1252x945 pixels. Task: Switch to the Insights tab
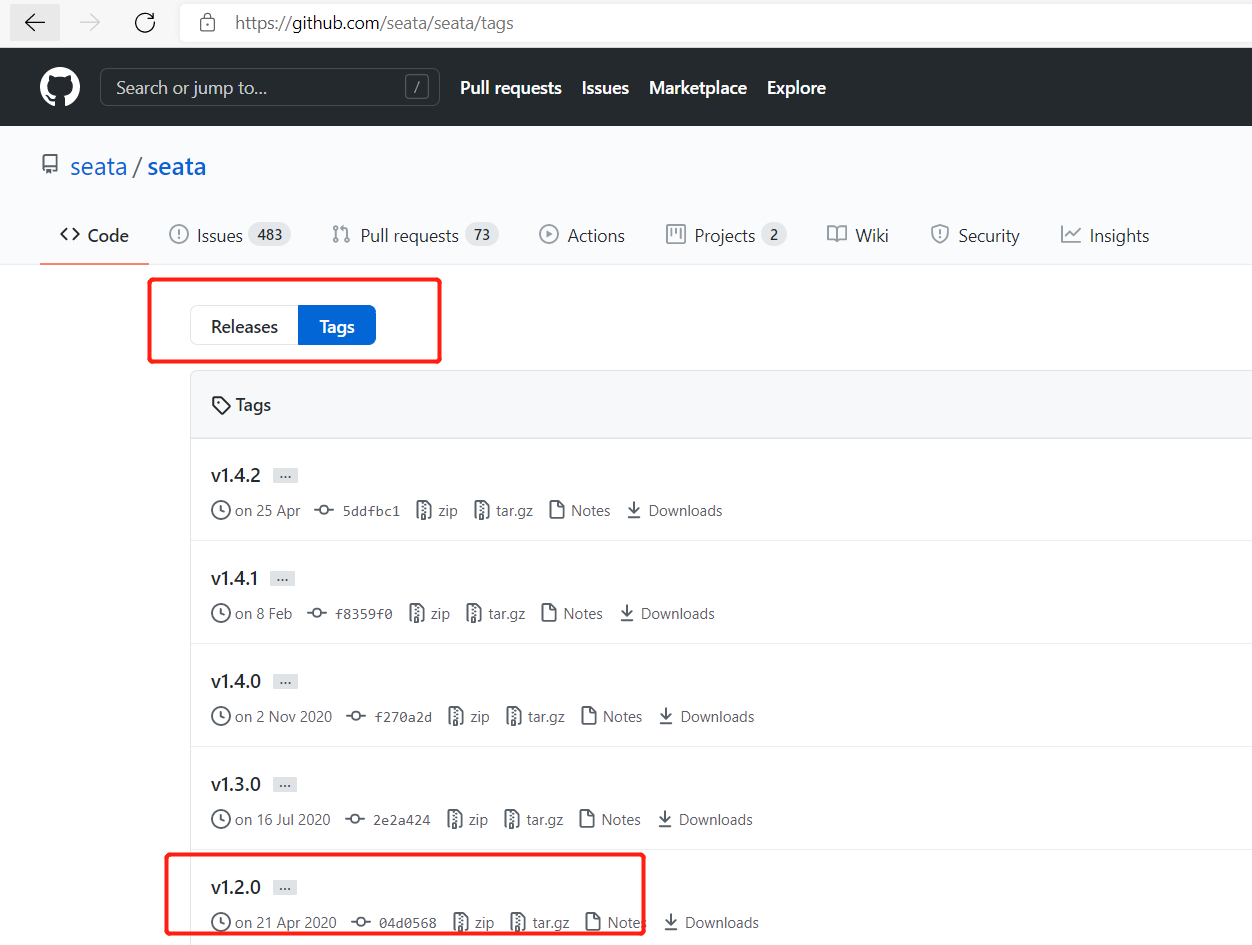(x=1105, y=235)
